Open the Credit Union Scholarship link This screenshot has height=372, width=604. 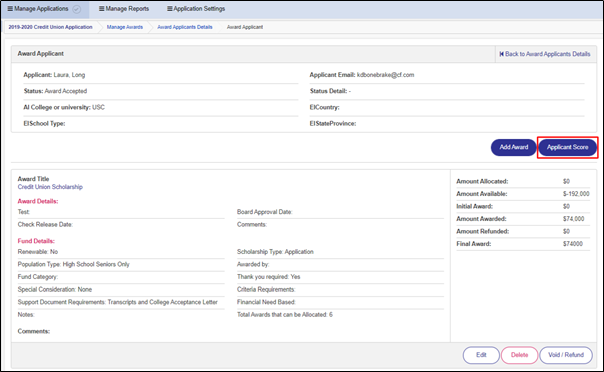click(x=50, y=187)
